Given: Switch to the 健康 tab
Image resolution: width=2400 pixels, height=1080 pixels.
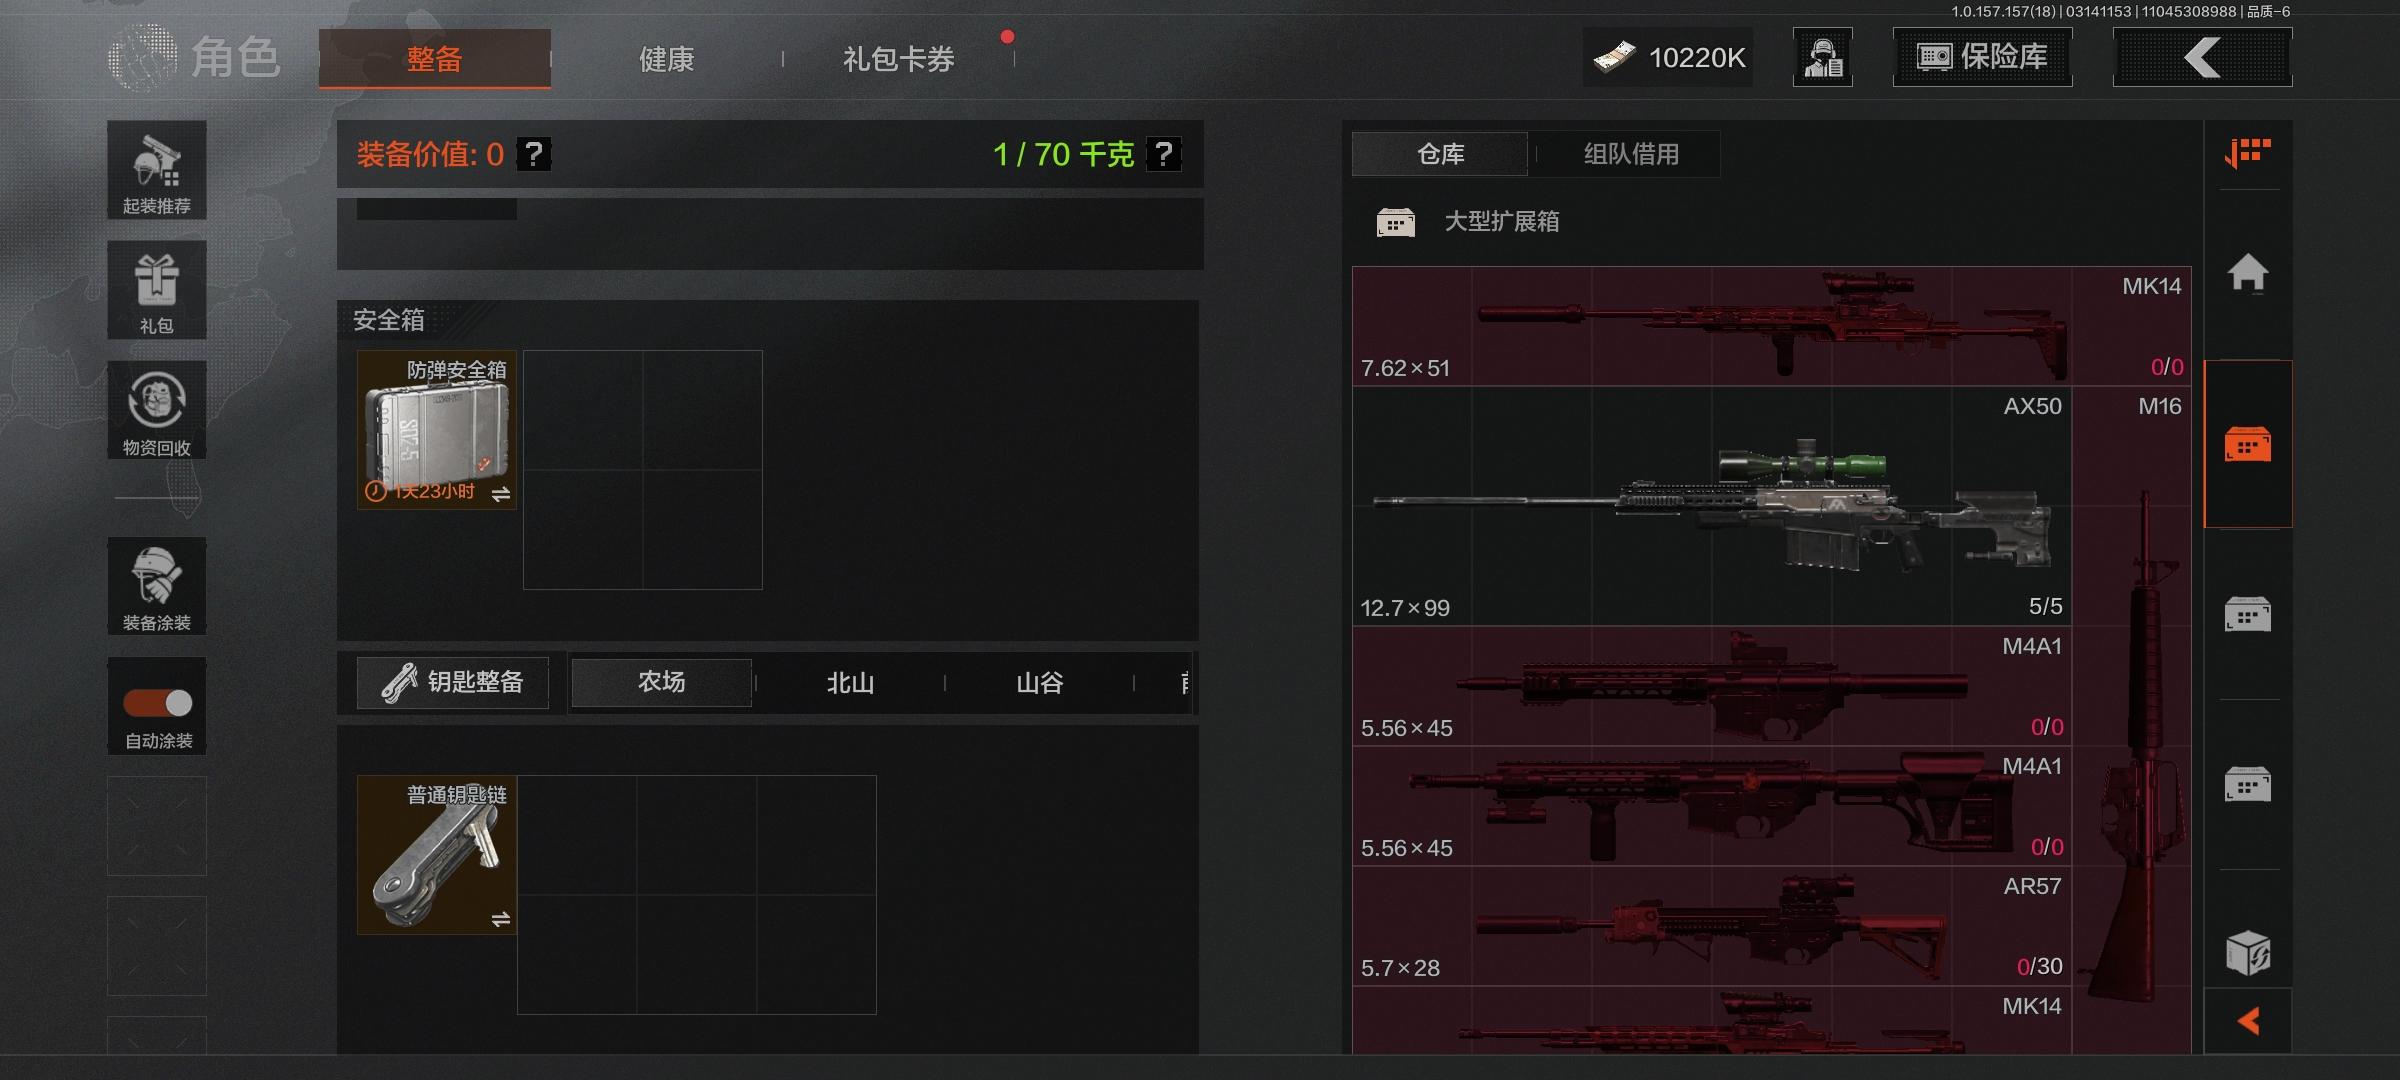Looking at the screenshot, I should pos(666,59).
